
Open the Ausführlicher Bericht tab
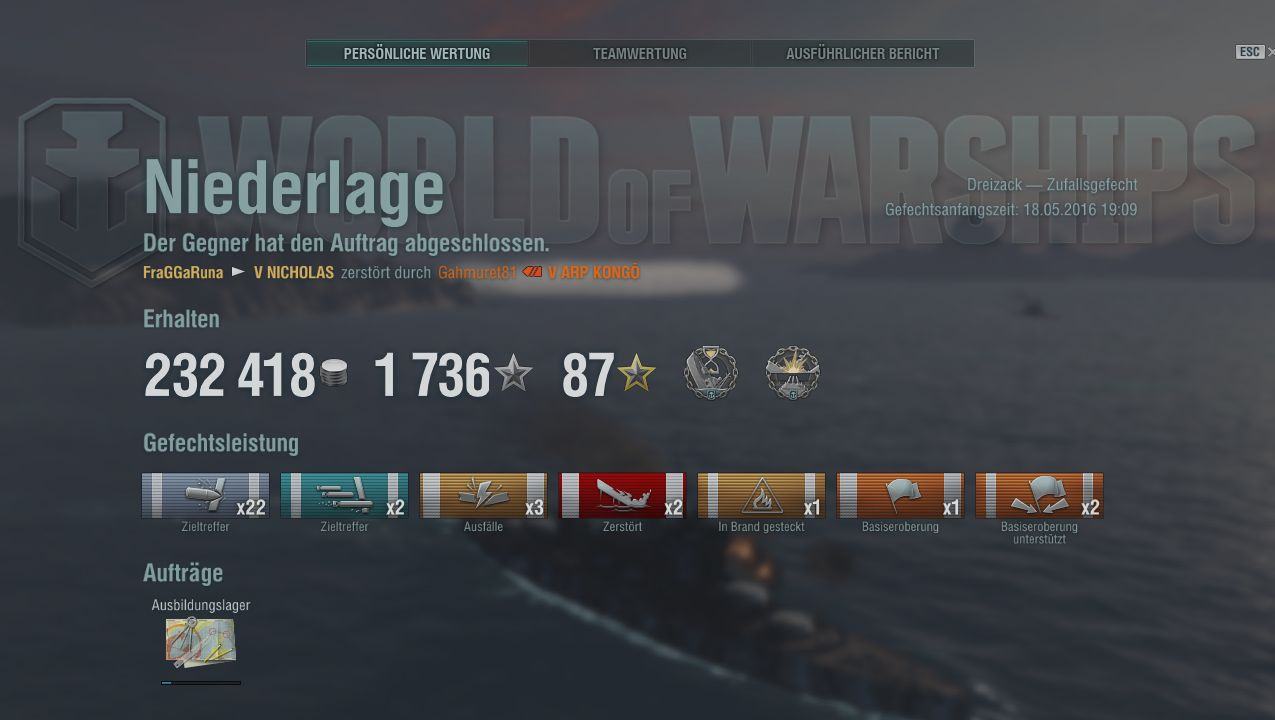[862, 54]
